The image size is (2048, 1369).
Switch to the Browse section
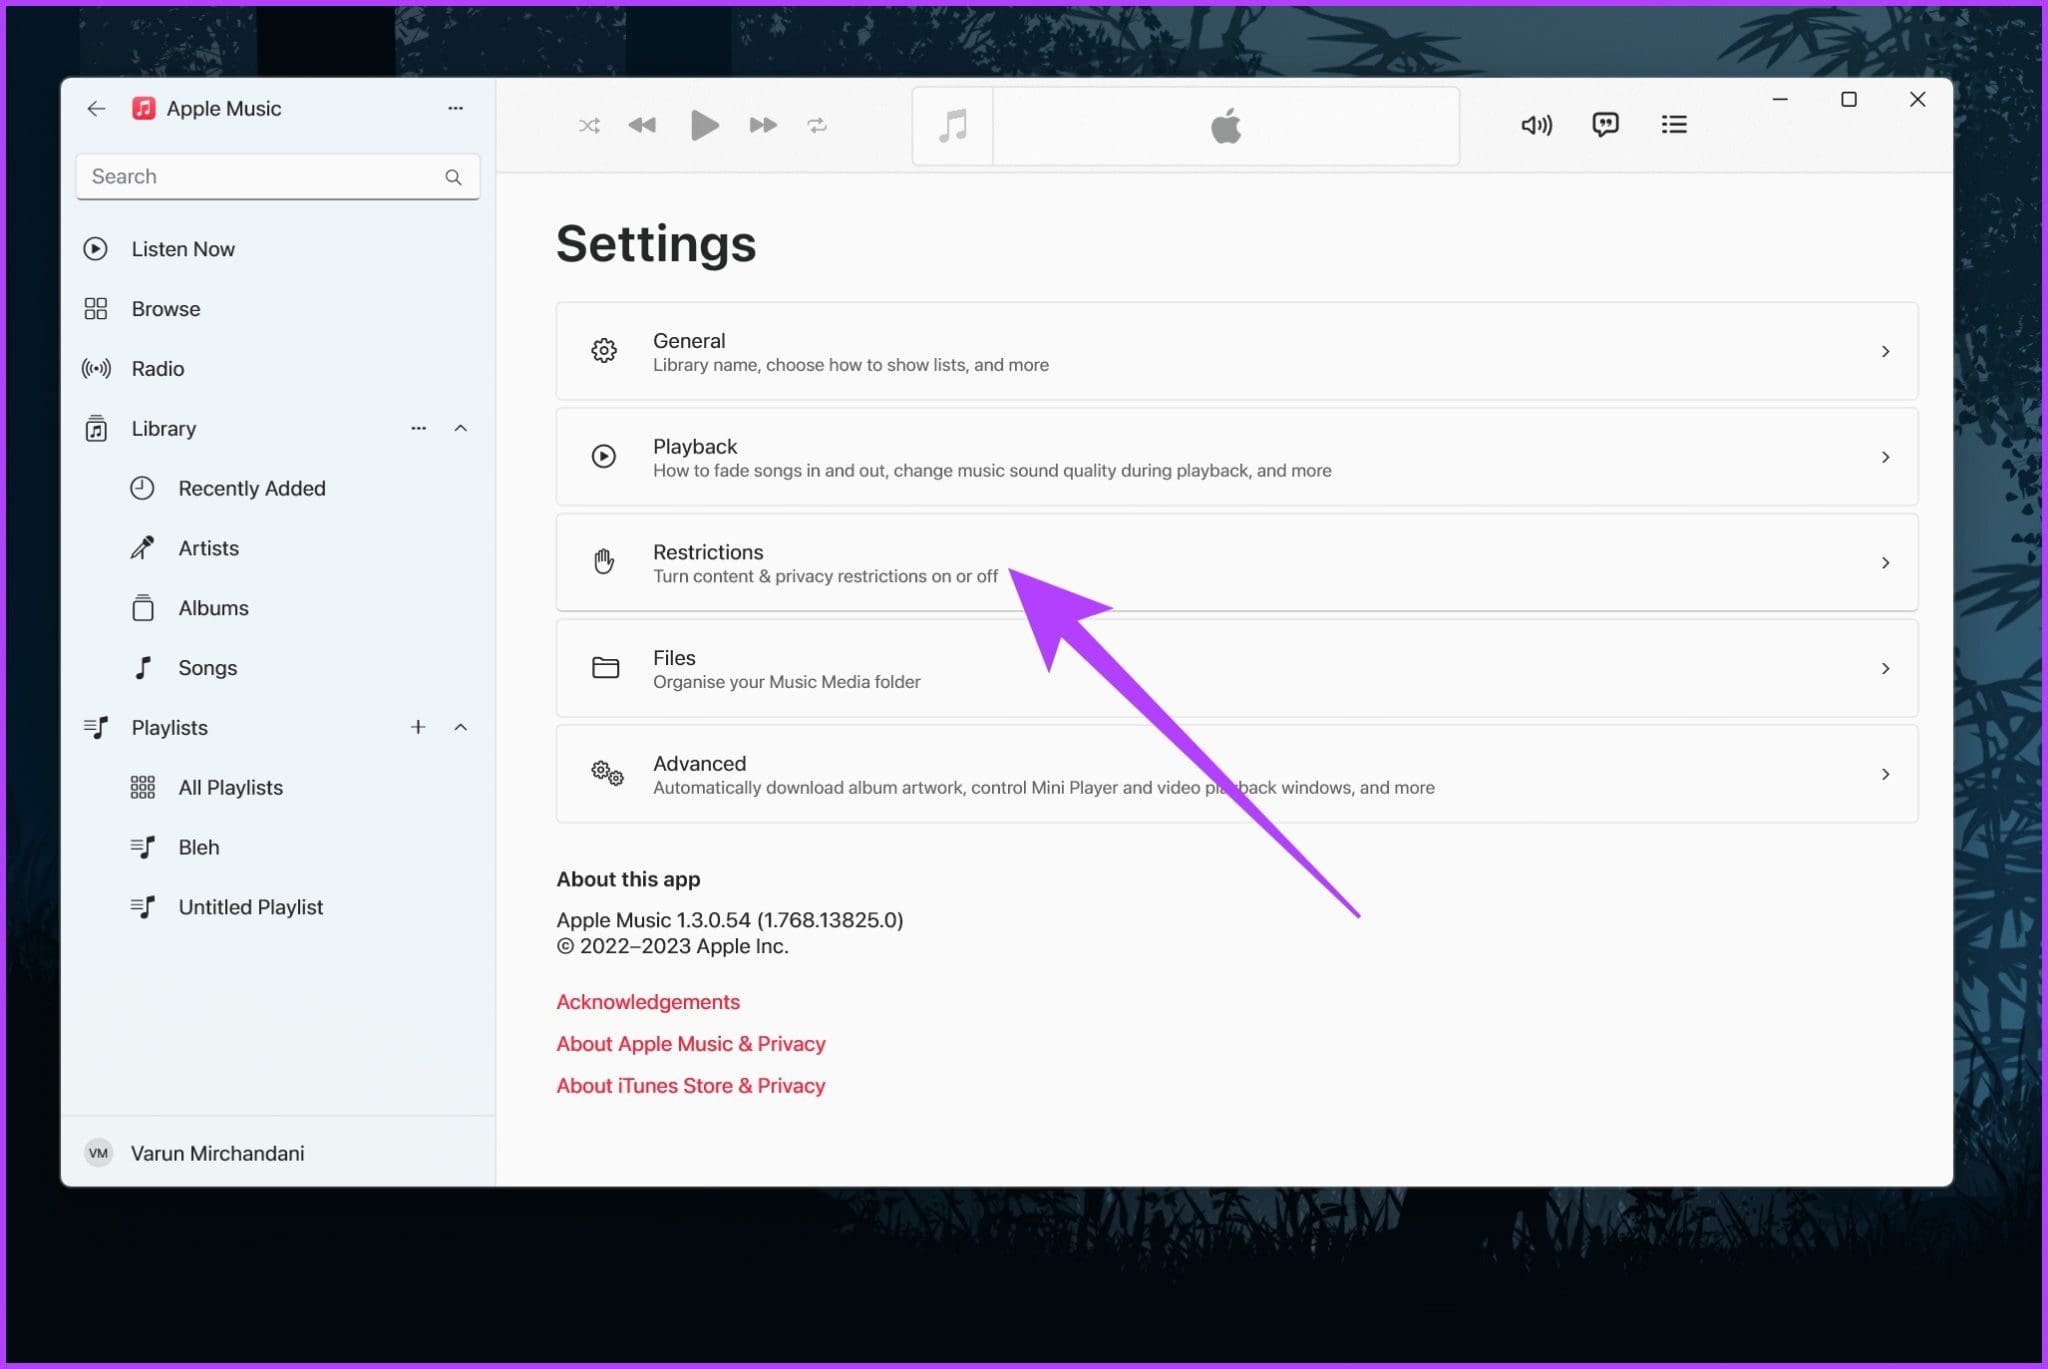click(166, 308)
